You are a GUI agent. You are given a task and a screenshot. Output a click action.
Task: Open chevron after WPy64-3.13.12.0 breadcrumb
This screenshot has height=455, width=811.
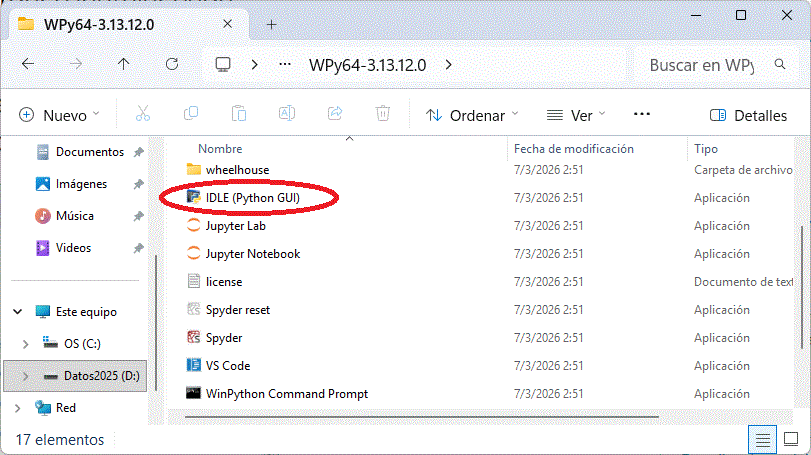pos(448,65)
